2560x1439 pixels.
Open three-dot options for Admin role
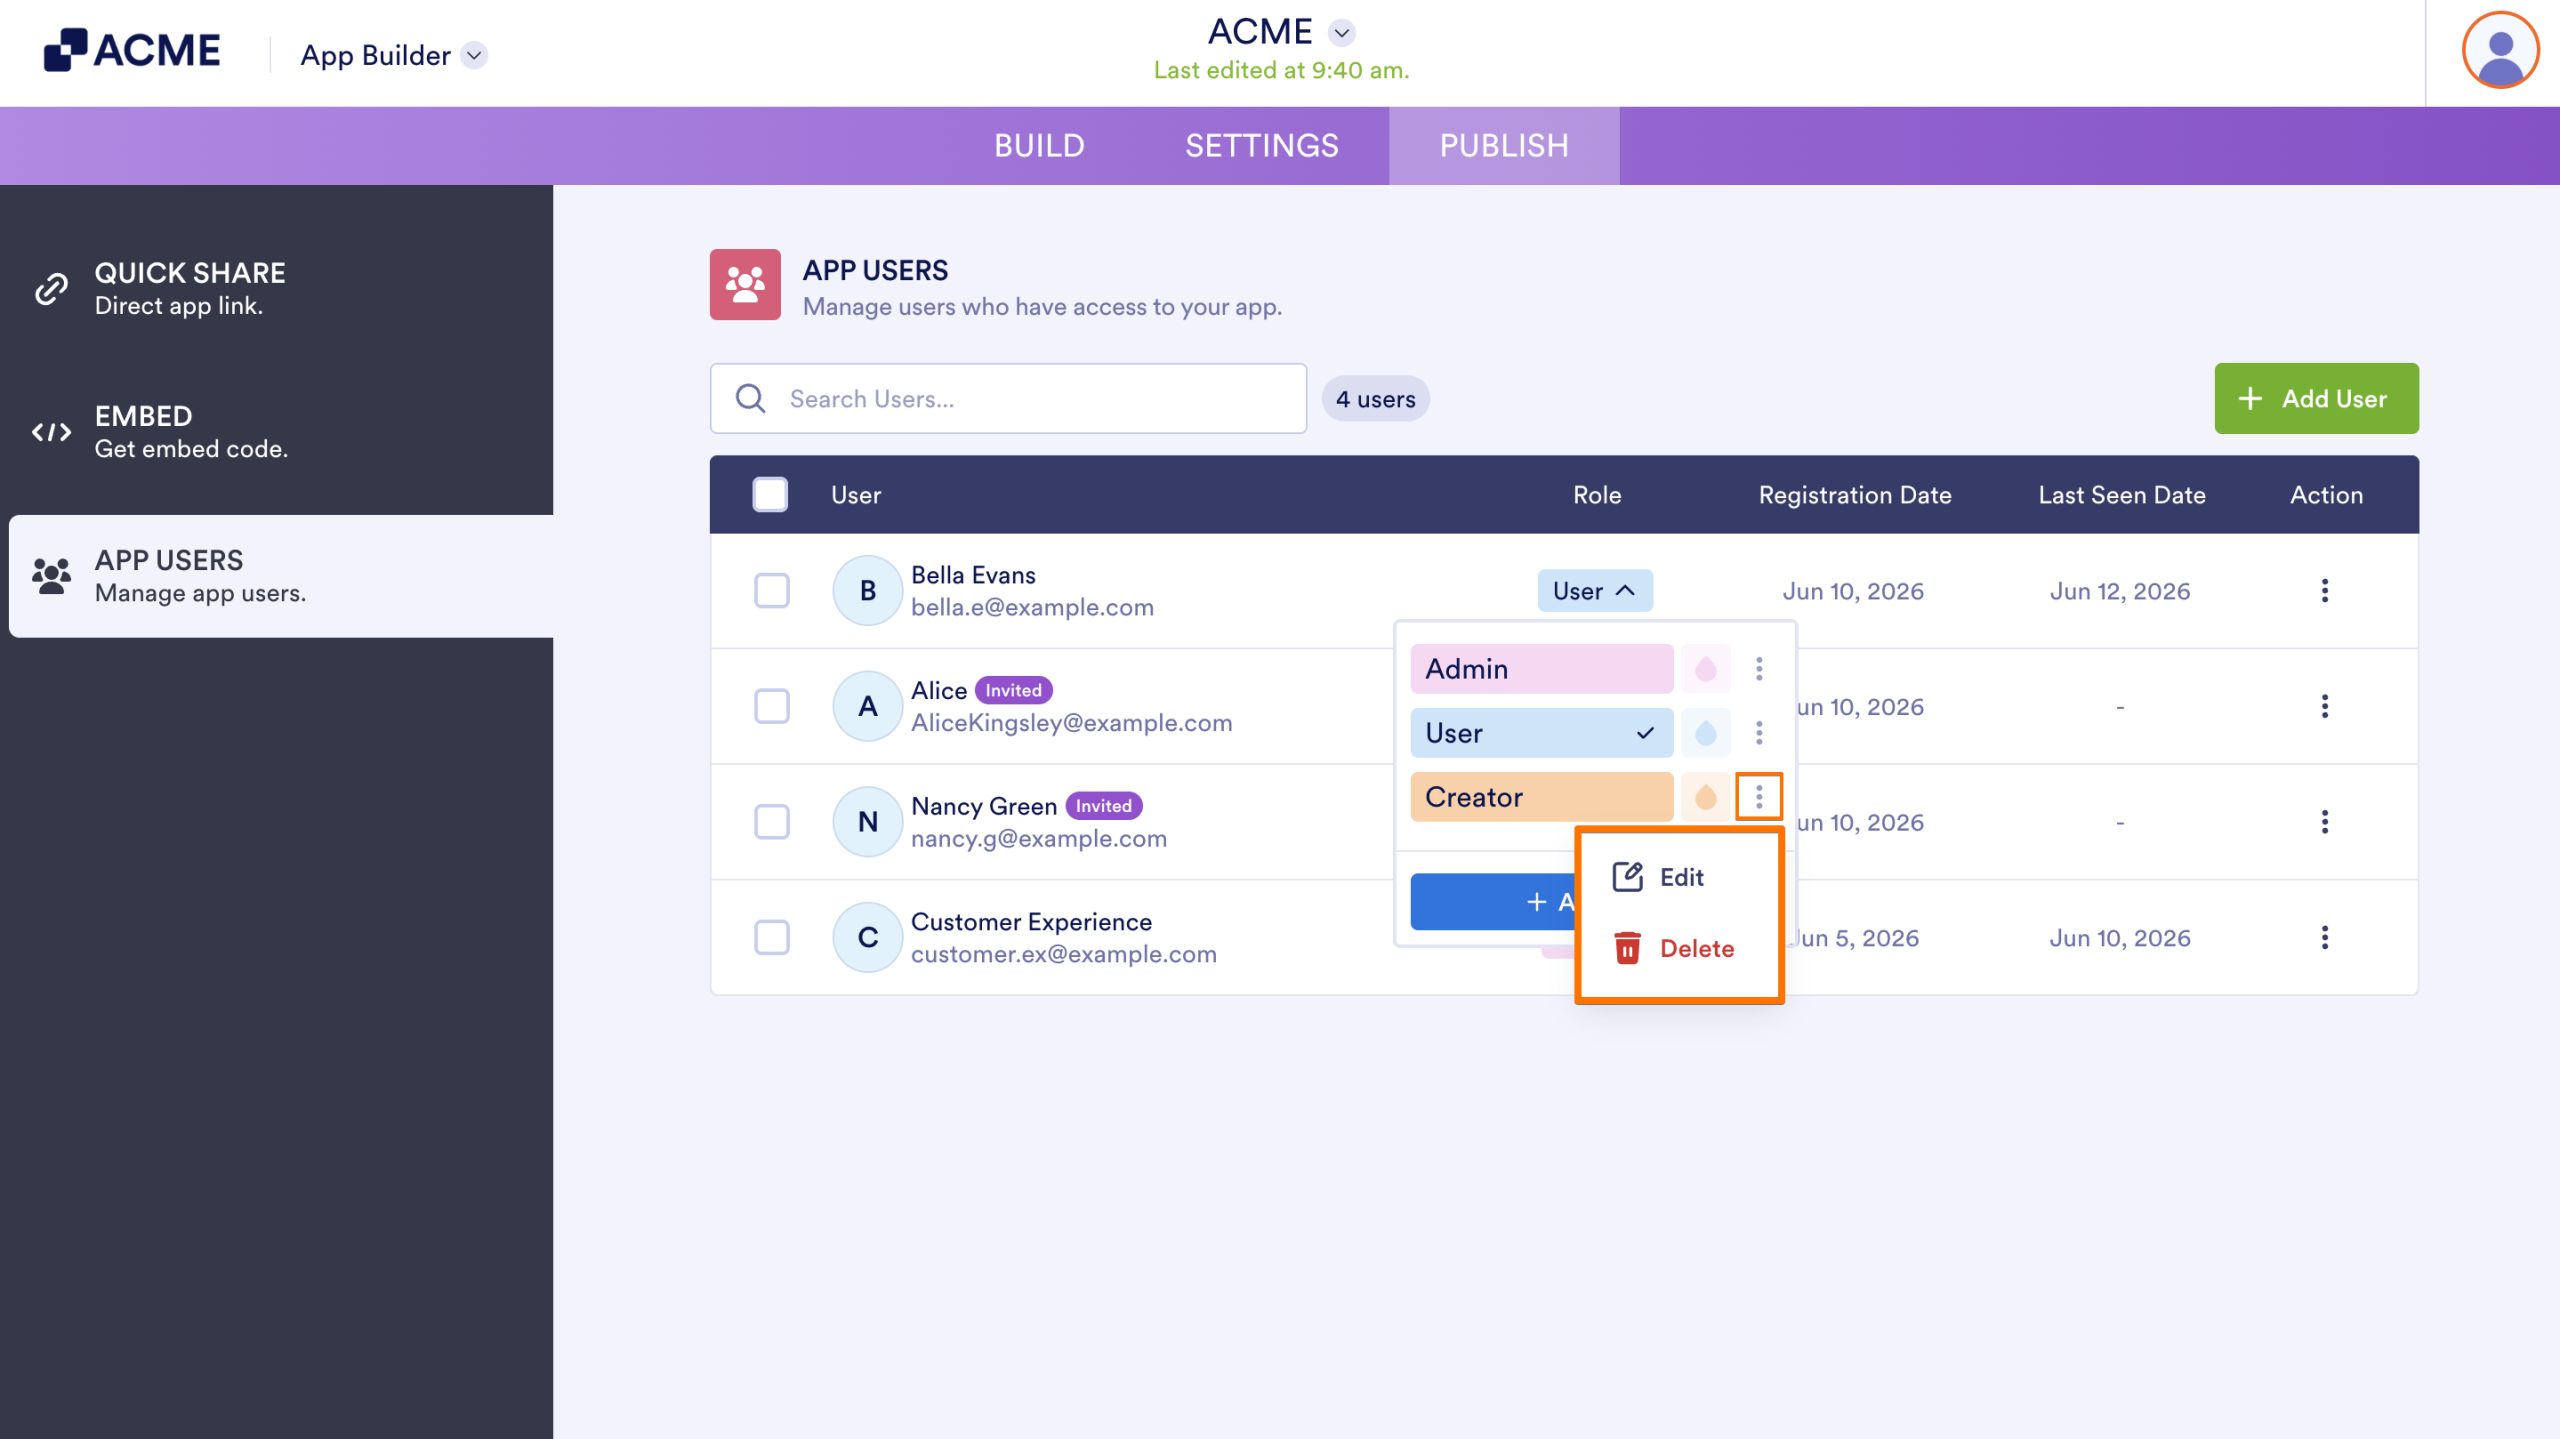point(1759,668)
